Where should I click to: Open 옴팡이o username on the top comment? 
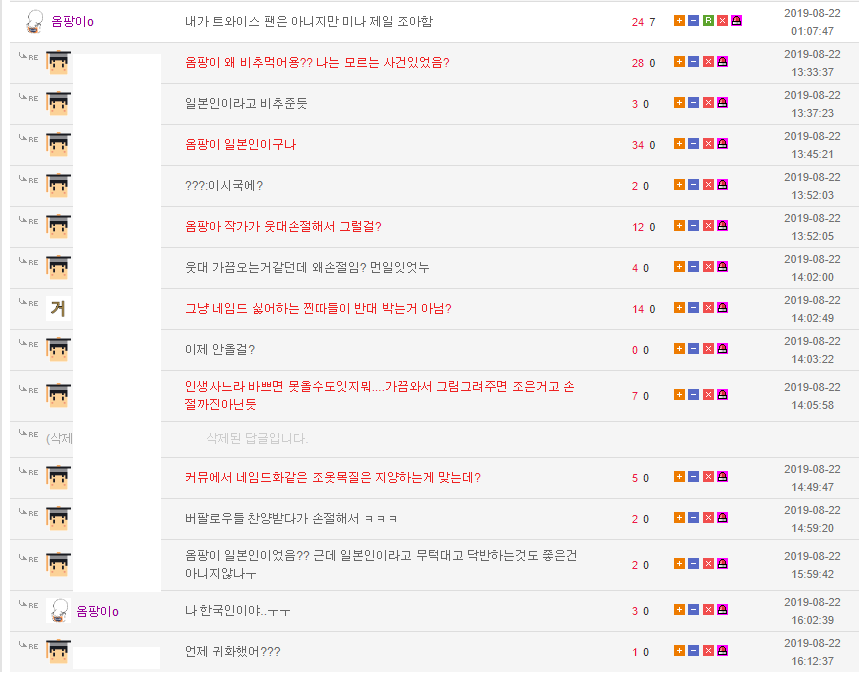tap(72, 21)
